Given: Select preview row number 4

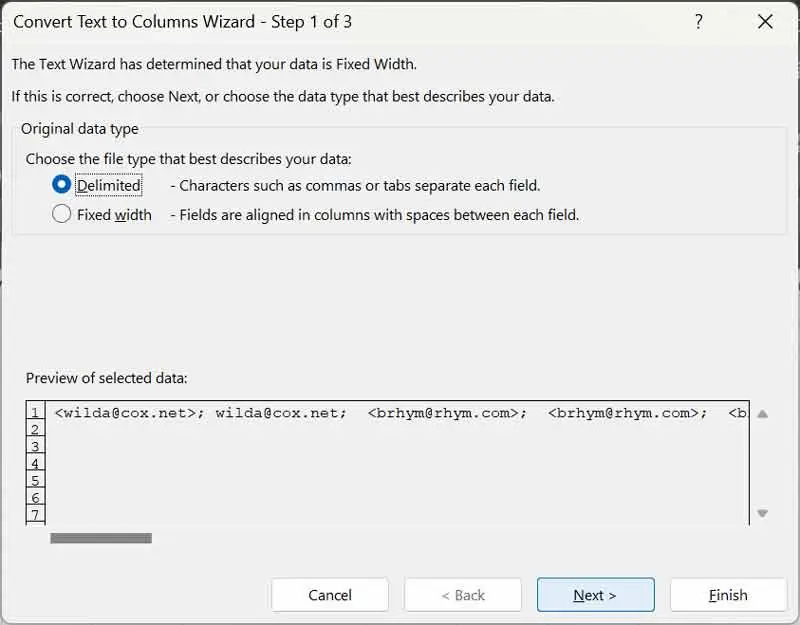Looking at the screenshot, I should coord(35,463).
